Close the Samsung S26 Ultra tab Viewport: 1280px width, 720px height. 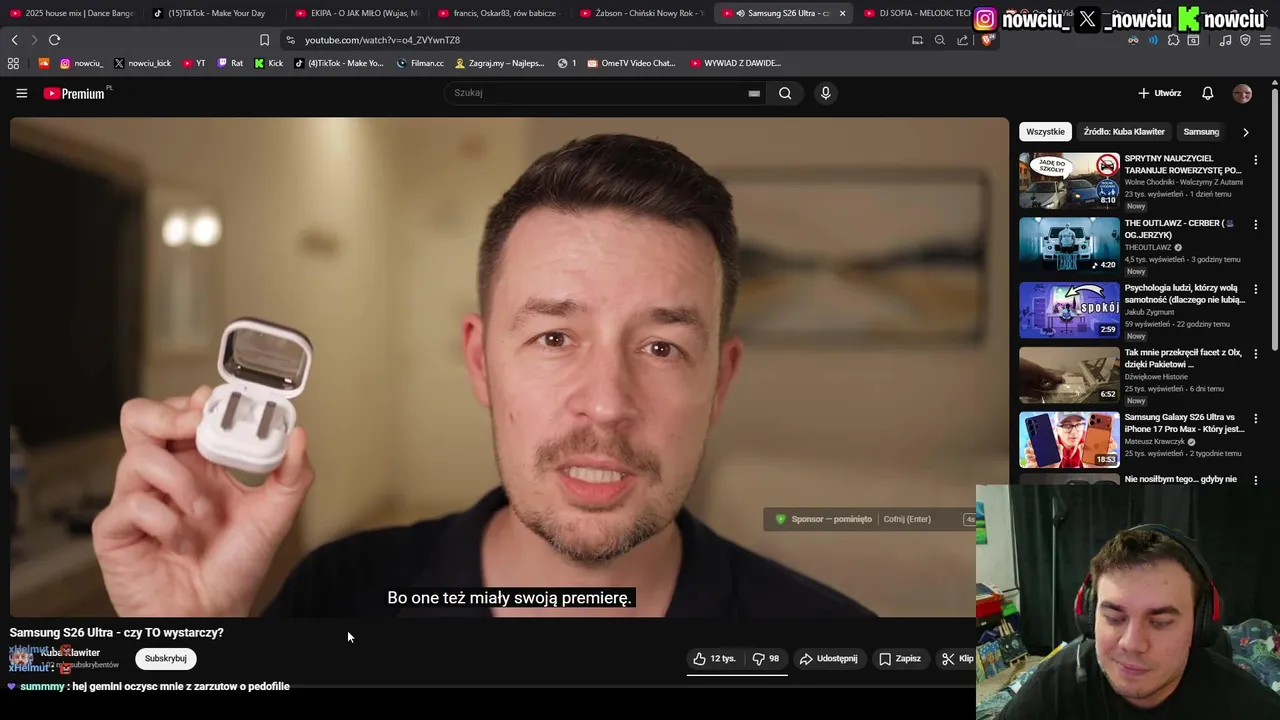(x=842, y=13)
